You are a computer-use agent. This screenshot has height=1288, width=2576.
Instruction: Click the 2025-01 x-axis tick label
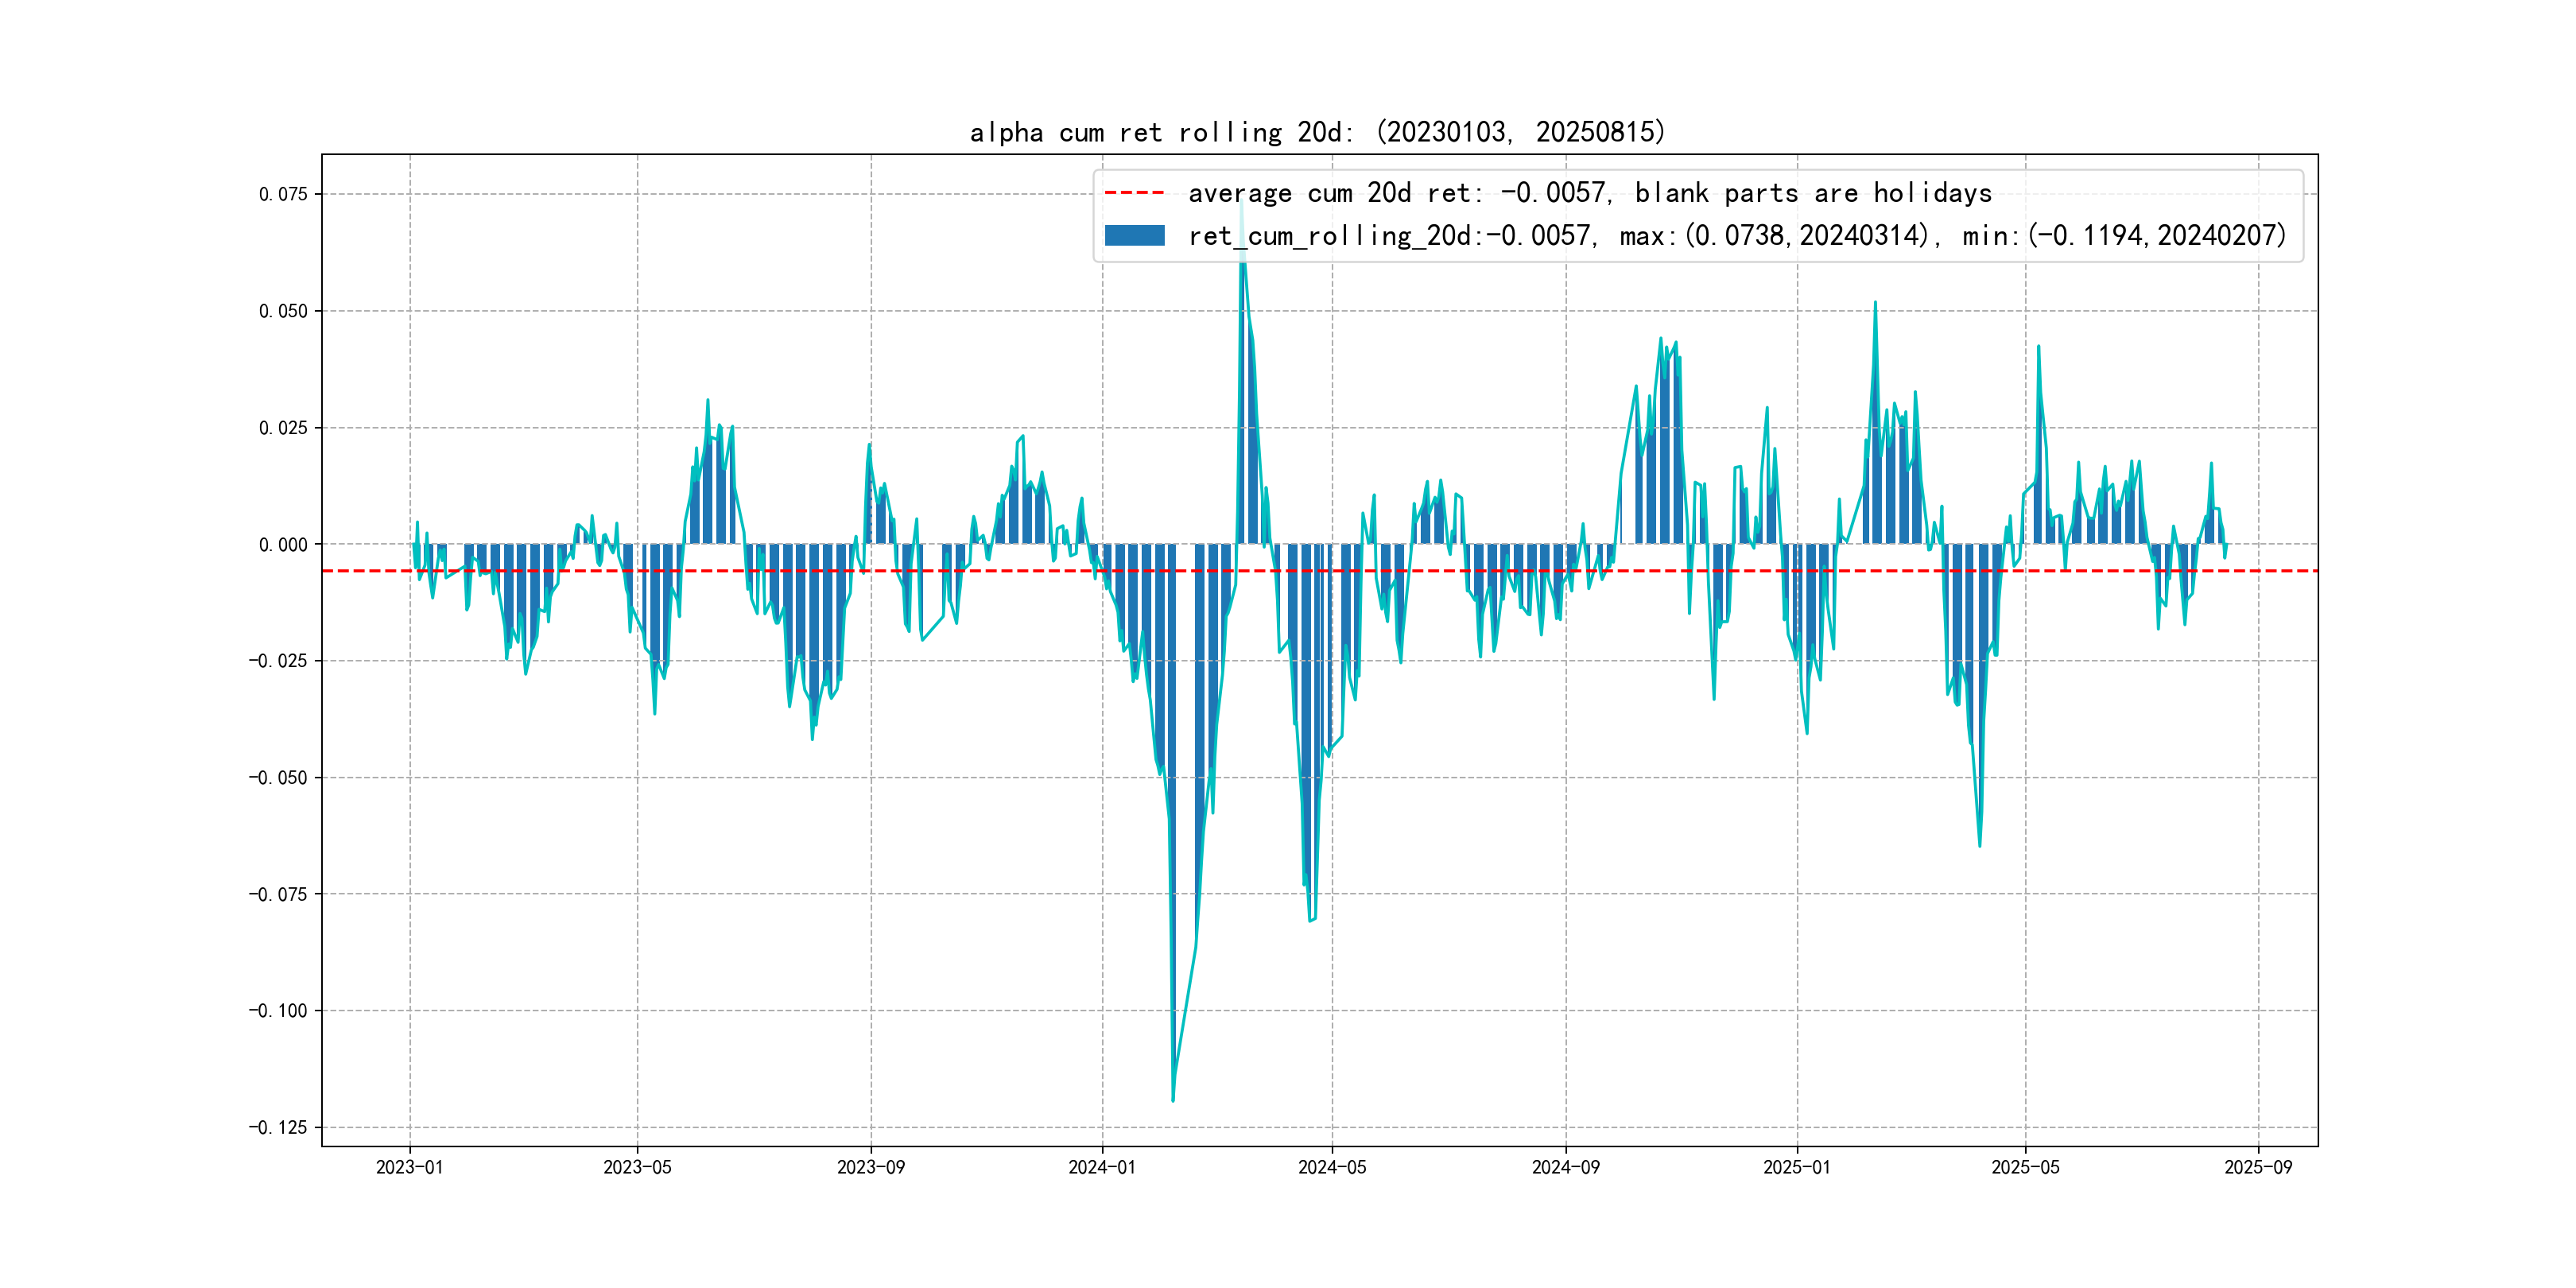[x=1796, y=1167]
